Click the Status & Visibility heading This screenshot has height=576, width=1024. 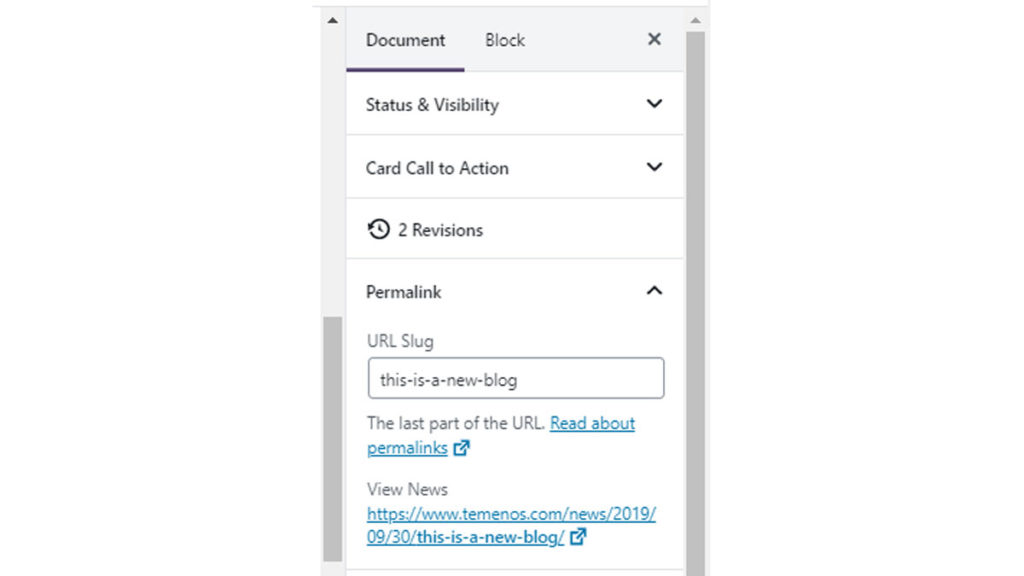(432, 105)
